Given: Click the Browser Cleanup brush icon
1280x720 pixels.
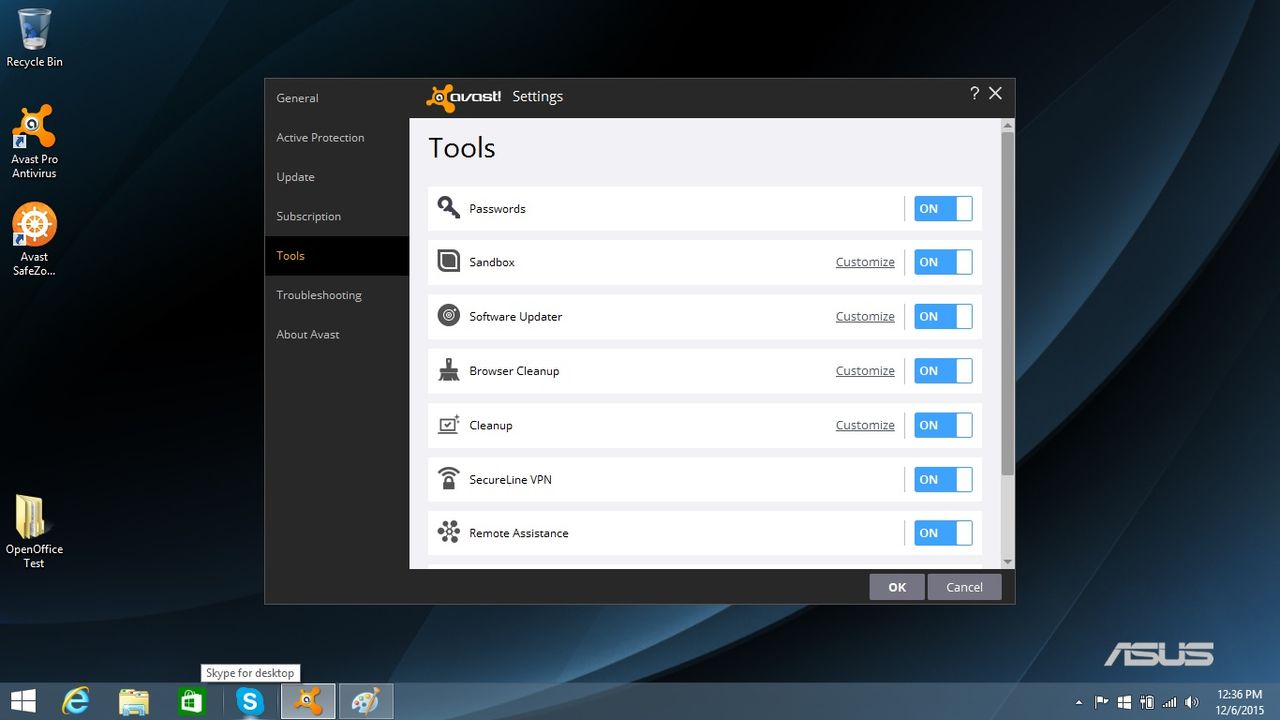Looking at the screenshot, I should [448, 370].
